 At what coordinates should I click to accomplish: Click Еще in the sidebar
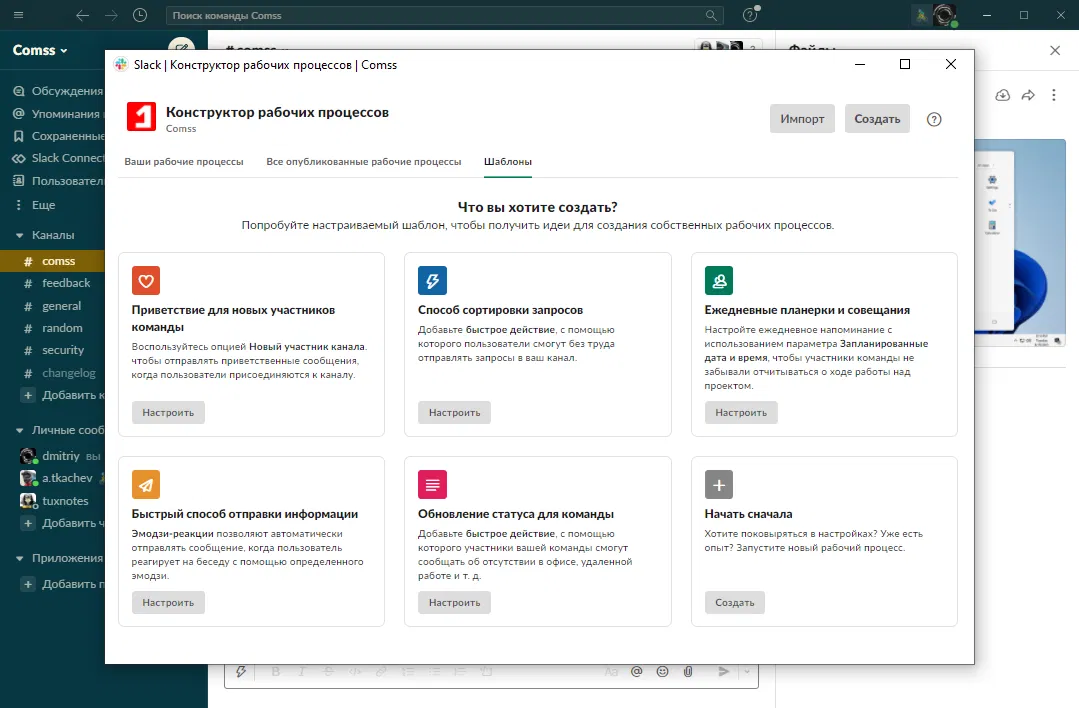tap(34, 205)
